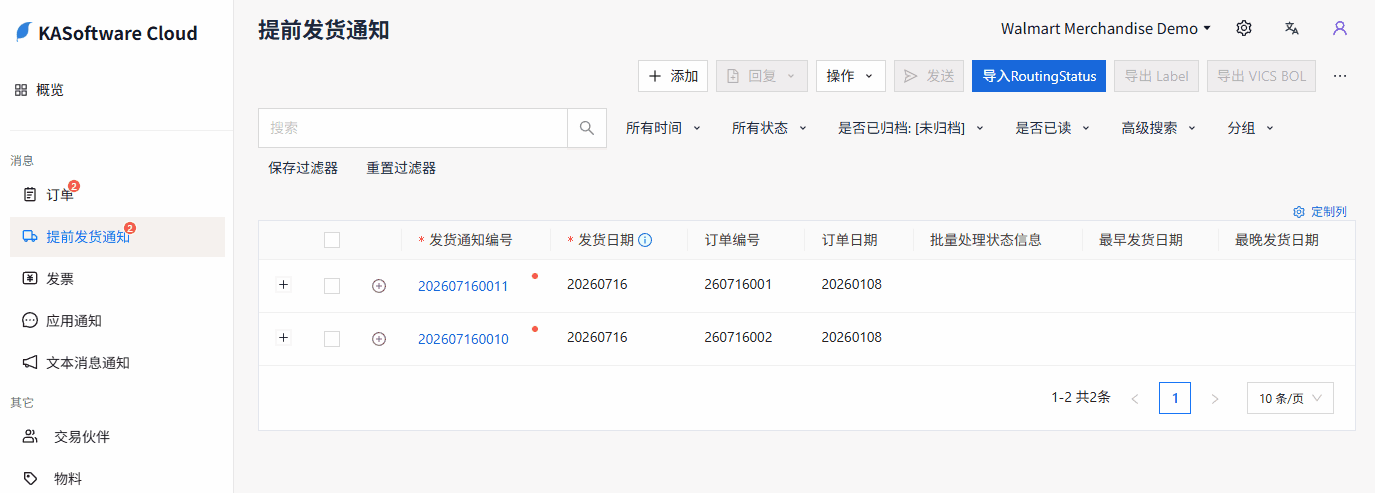Open the more options ellipsis
This screenshot has width=1375, height=493.
[x=1340, y=76]
